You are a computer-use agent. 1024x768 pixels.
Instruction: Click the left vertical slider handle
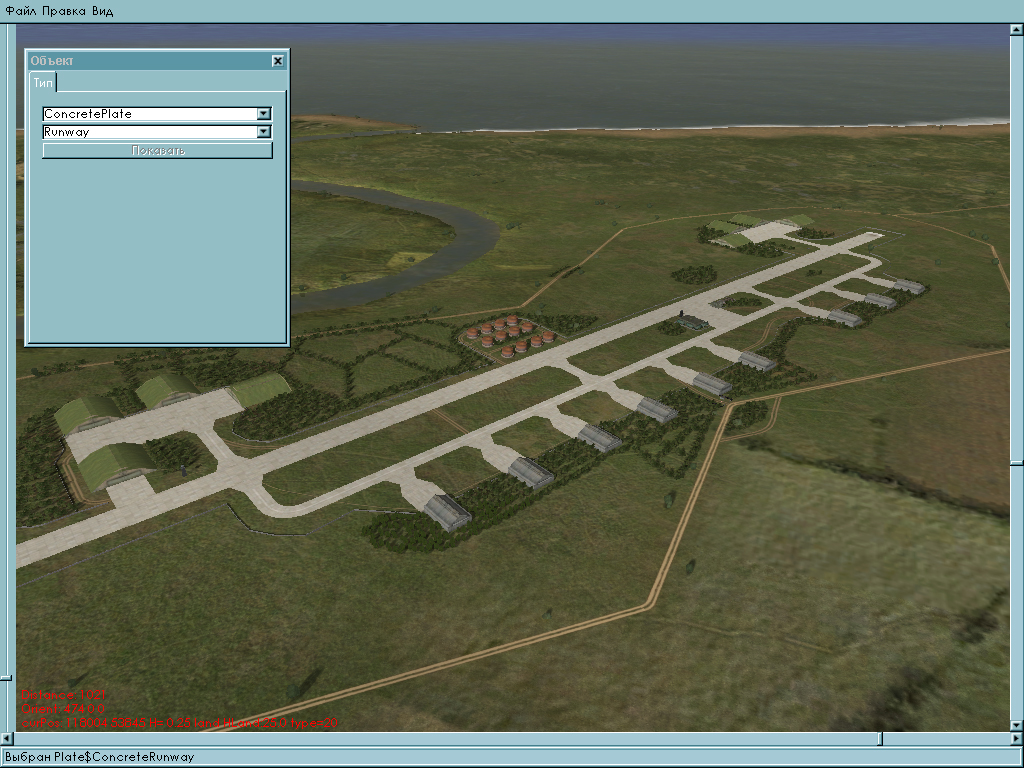click(x=6, y=678)
